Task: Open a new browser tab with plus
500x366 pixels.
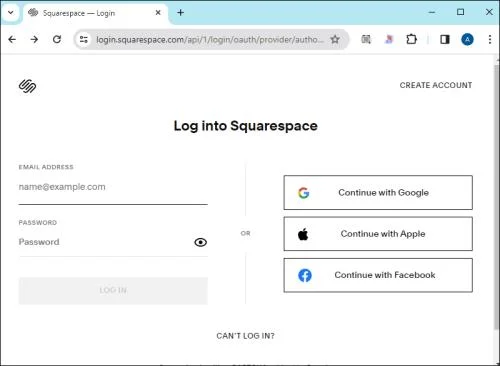Action: click(x=181, y=13)
